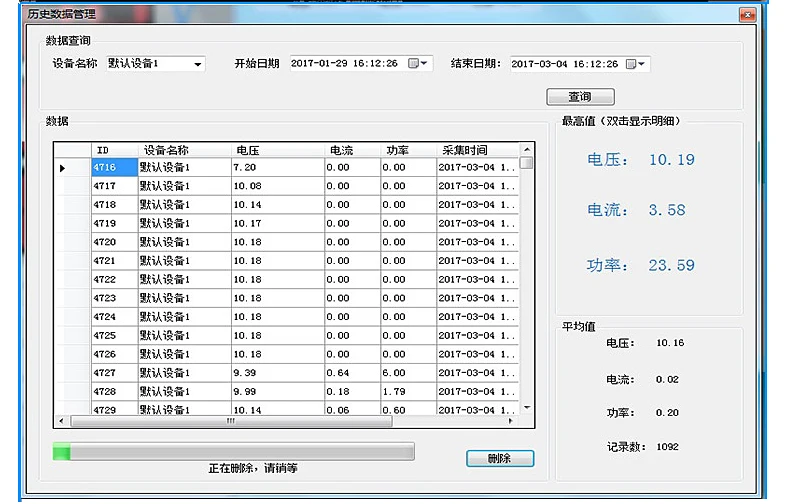Click the table's scroll down arrow

[x=526, y=407]
